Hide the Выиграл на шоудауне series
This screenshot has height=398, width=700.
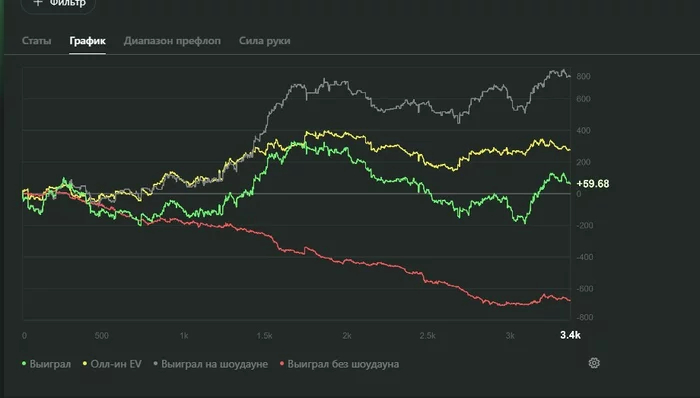pos(210,364)
